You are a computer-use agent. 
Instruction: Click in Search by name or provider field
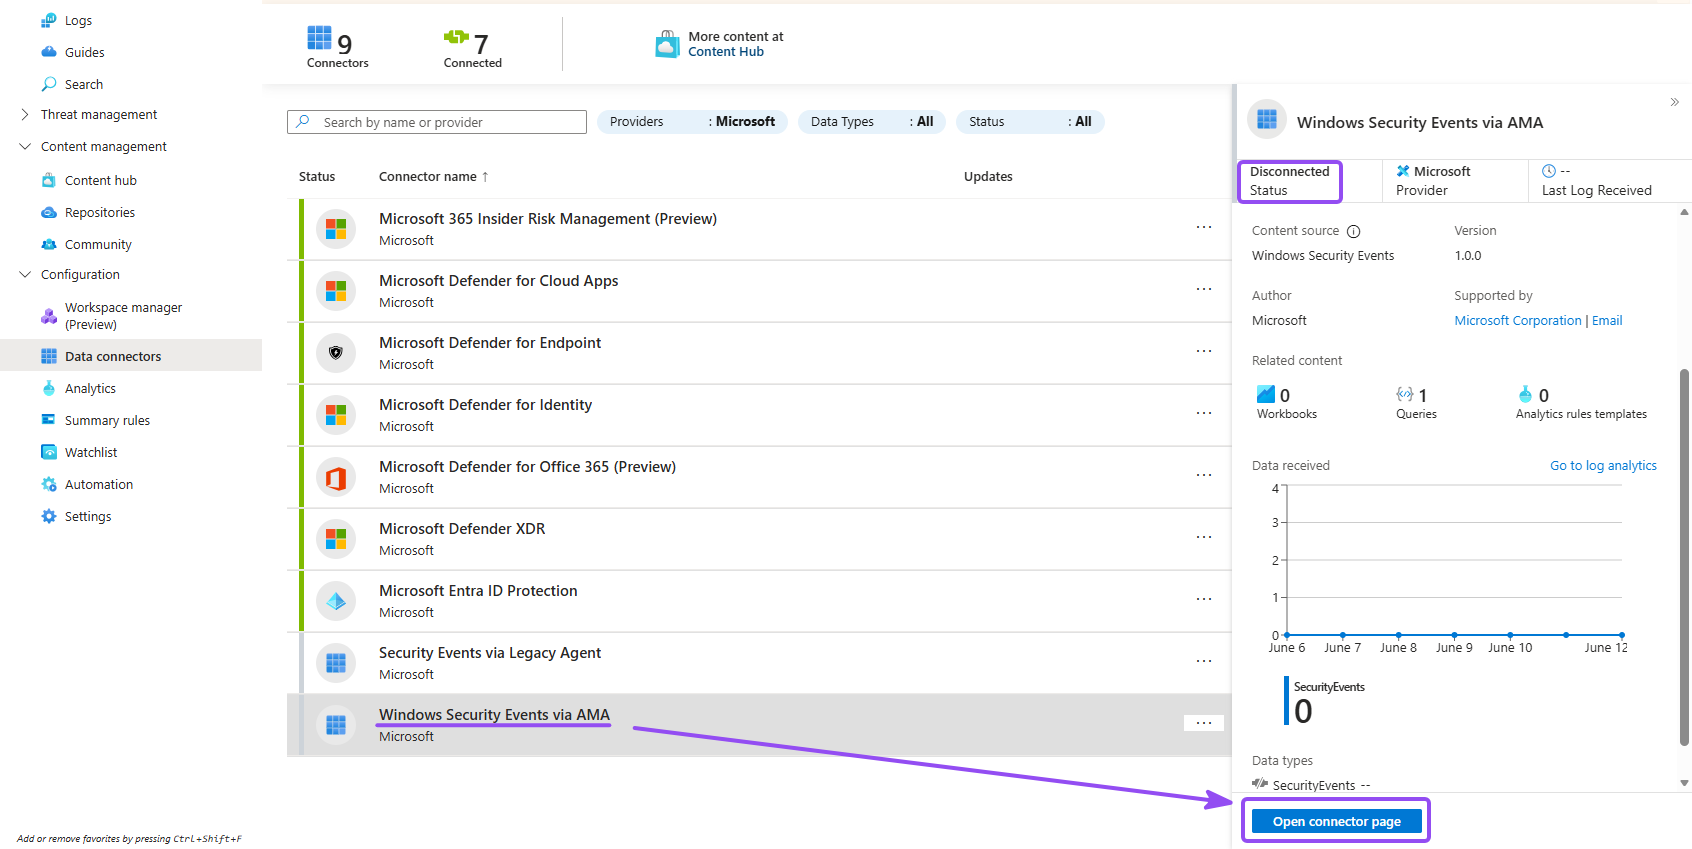click(437, 122)
